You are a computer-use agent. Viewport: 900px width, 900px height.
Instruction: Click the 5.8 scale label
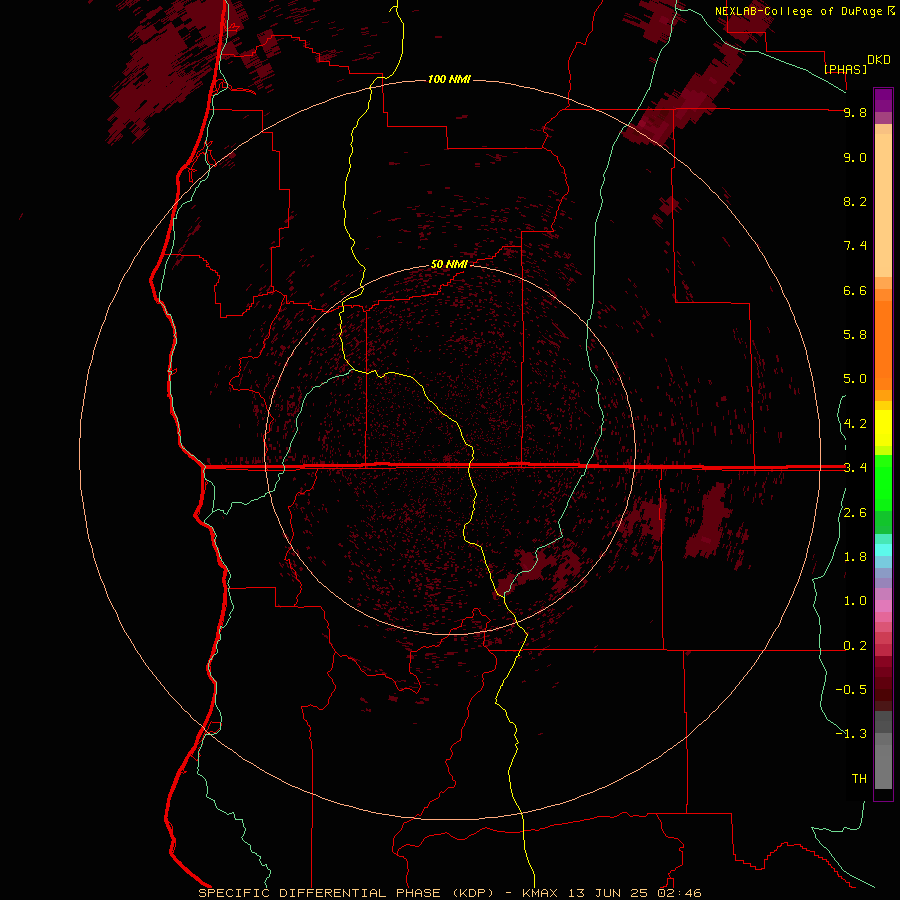[x=855, y=335]
